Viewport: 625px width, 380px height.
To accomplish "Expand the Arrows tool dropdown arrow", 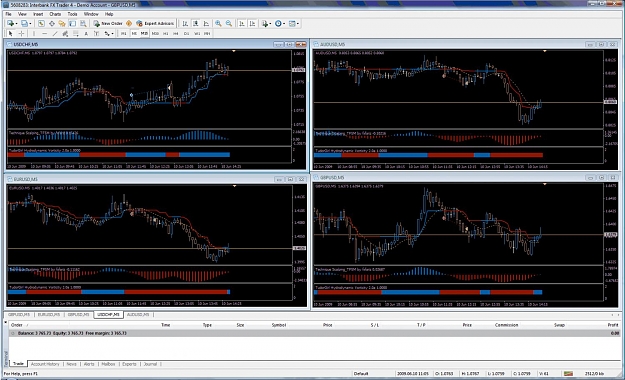I will click(x=112, y=33).
